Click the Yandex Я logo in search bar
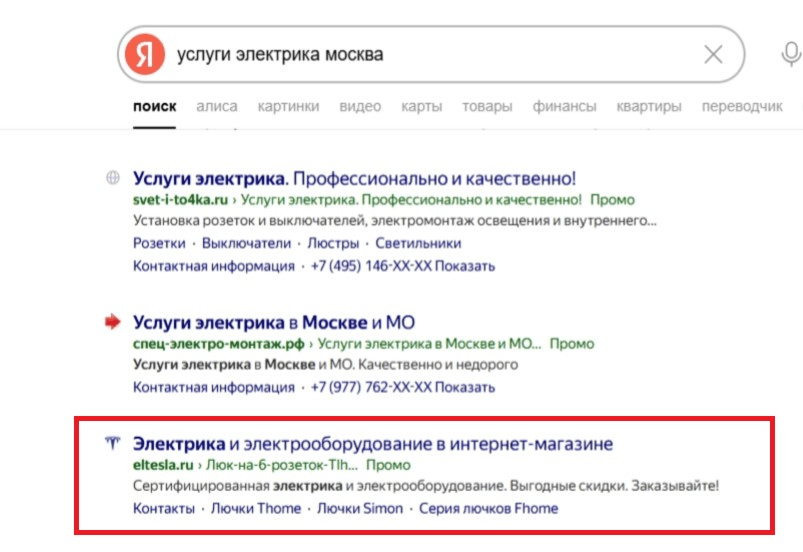The width and height of the screenshot is (803, 552). click(x=145, y=54)
